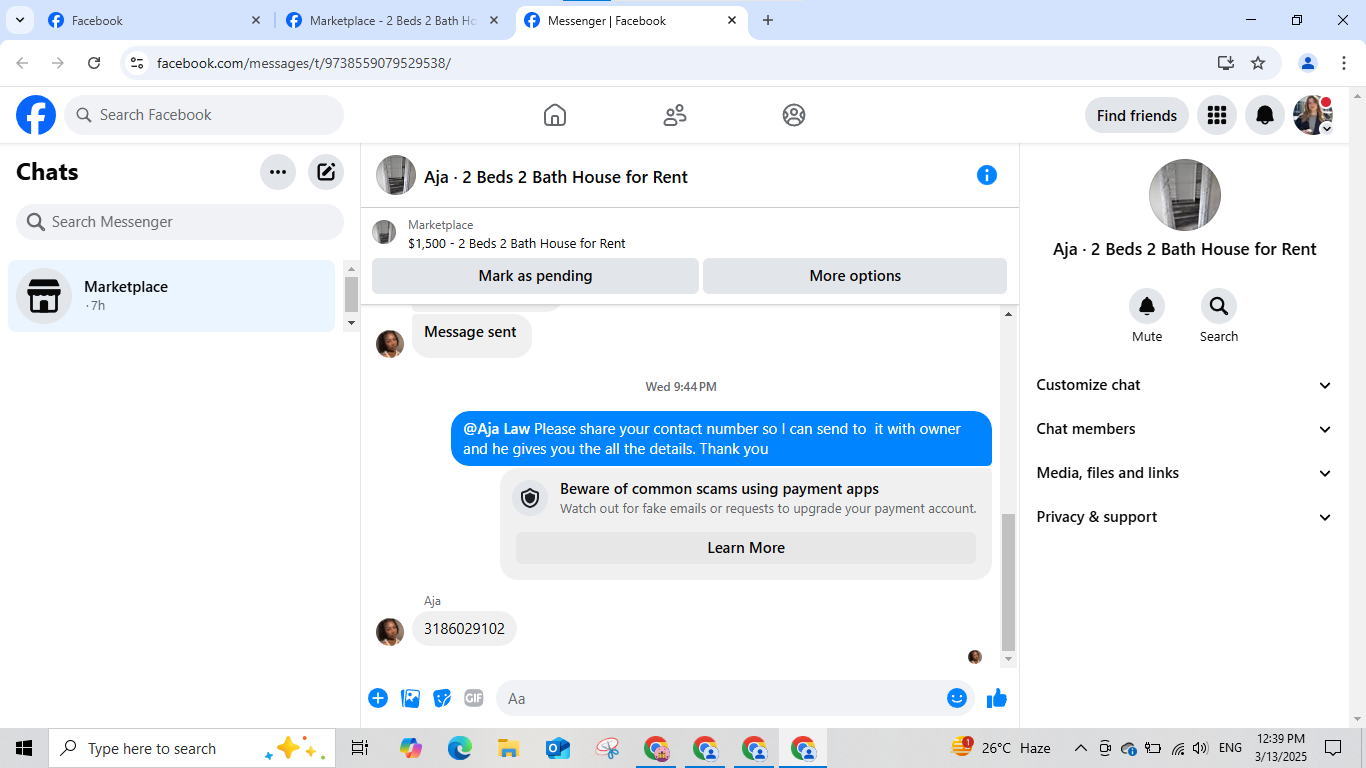Open the Copilot taskbar icon

[411, 748]
